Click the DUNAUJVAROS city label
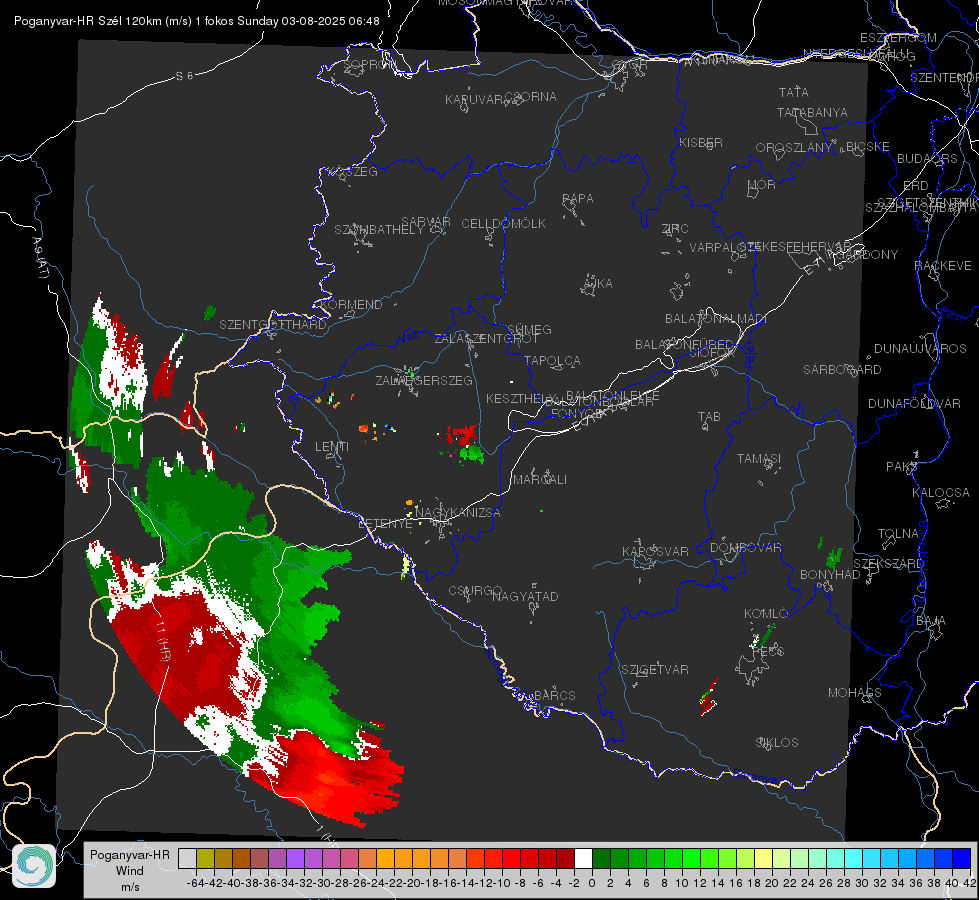The height and width of the screenshot is (900, 979). (920, 349)
